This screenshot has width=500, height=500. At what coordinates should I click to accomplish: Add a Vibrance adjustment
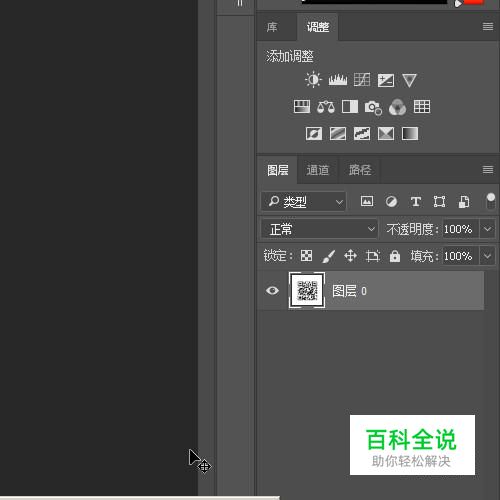(x=409, y=80)
